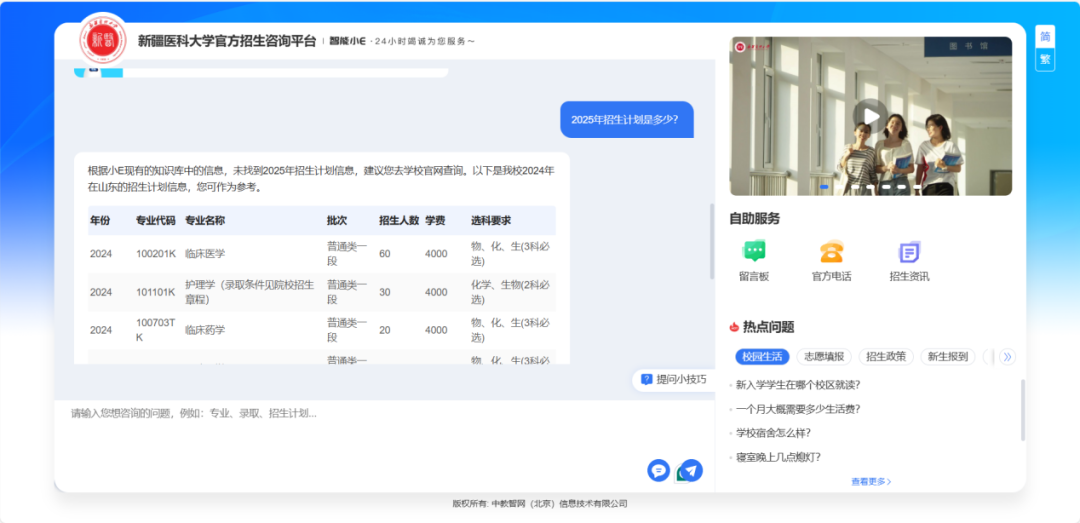Open the 新生报到 tab
This screenshot has height=523, width=1080.
point(948,357)
